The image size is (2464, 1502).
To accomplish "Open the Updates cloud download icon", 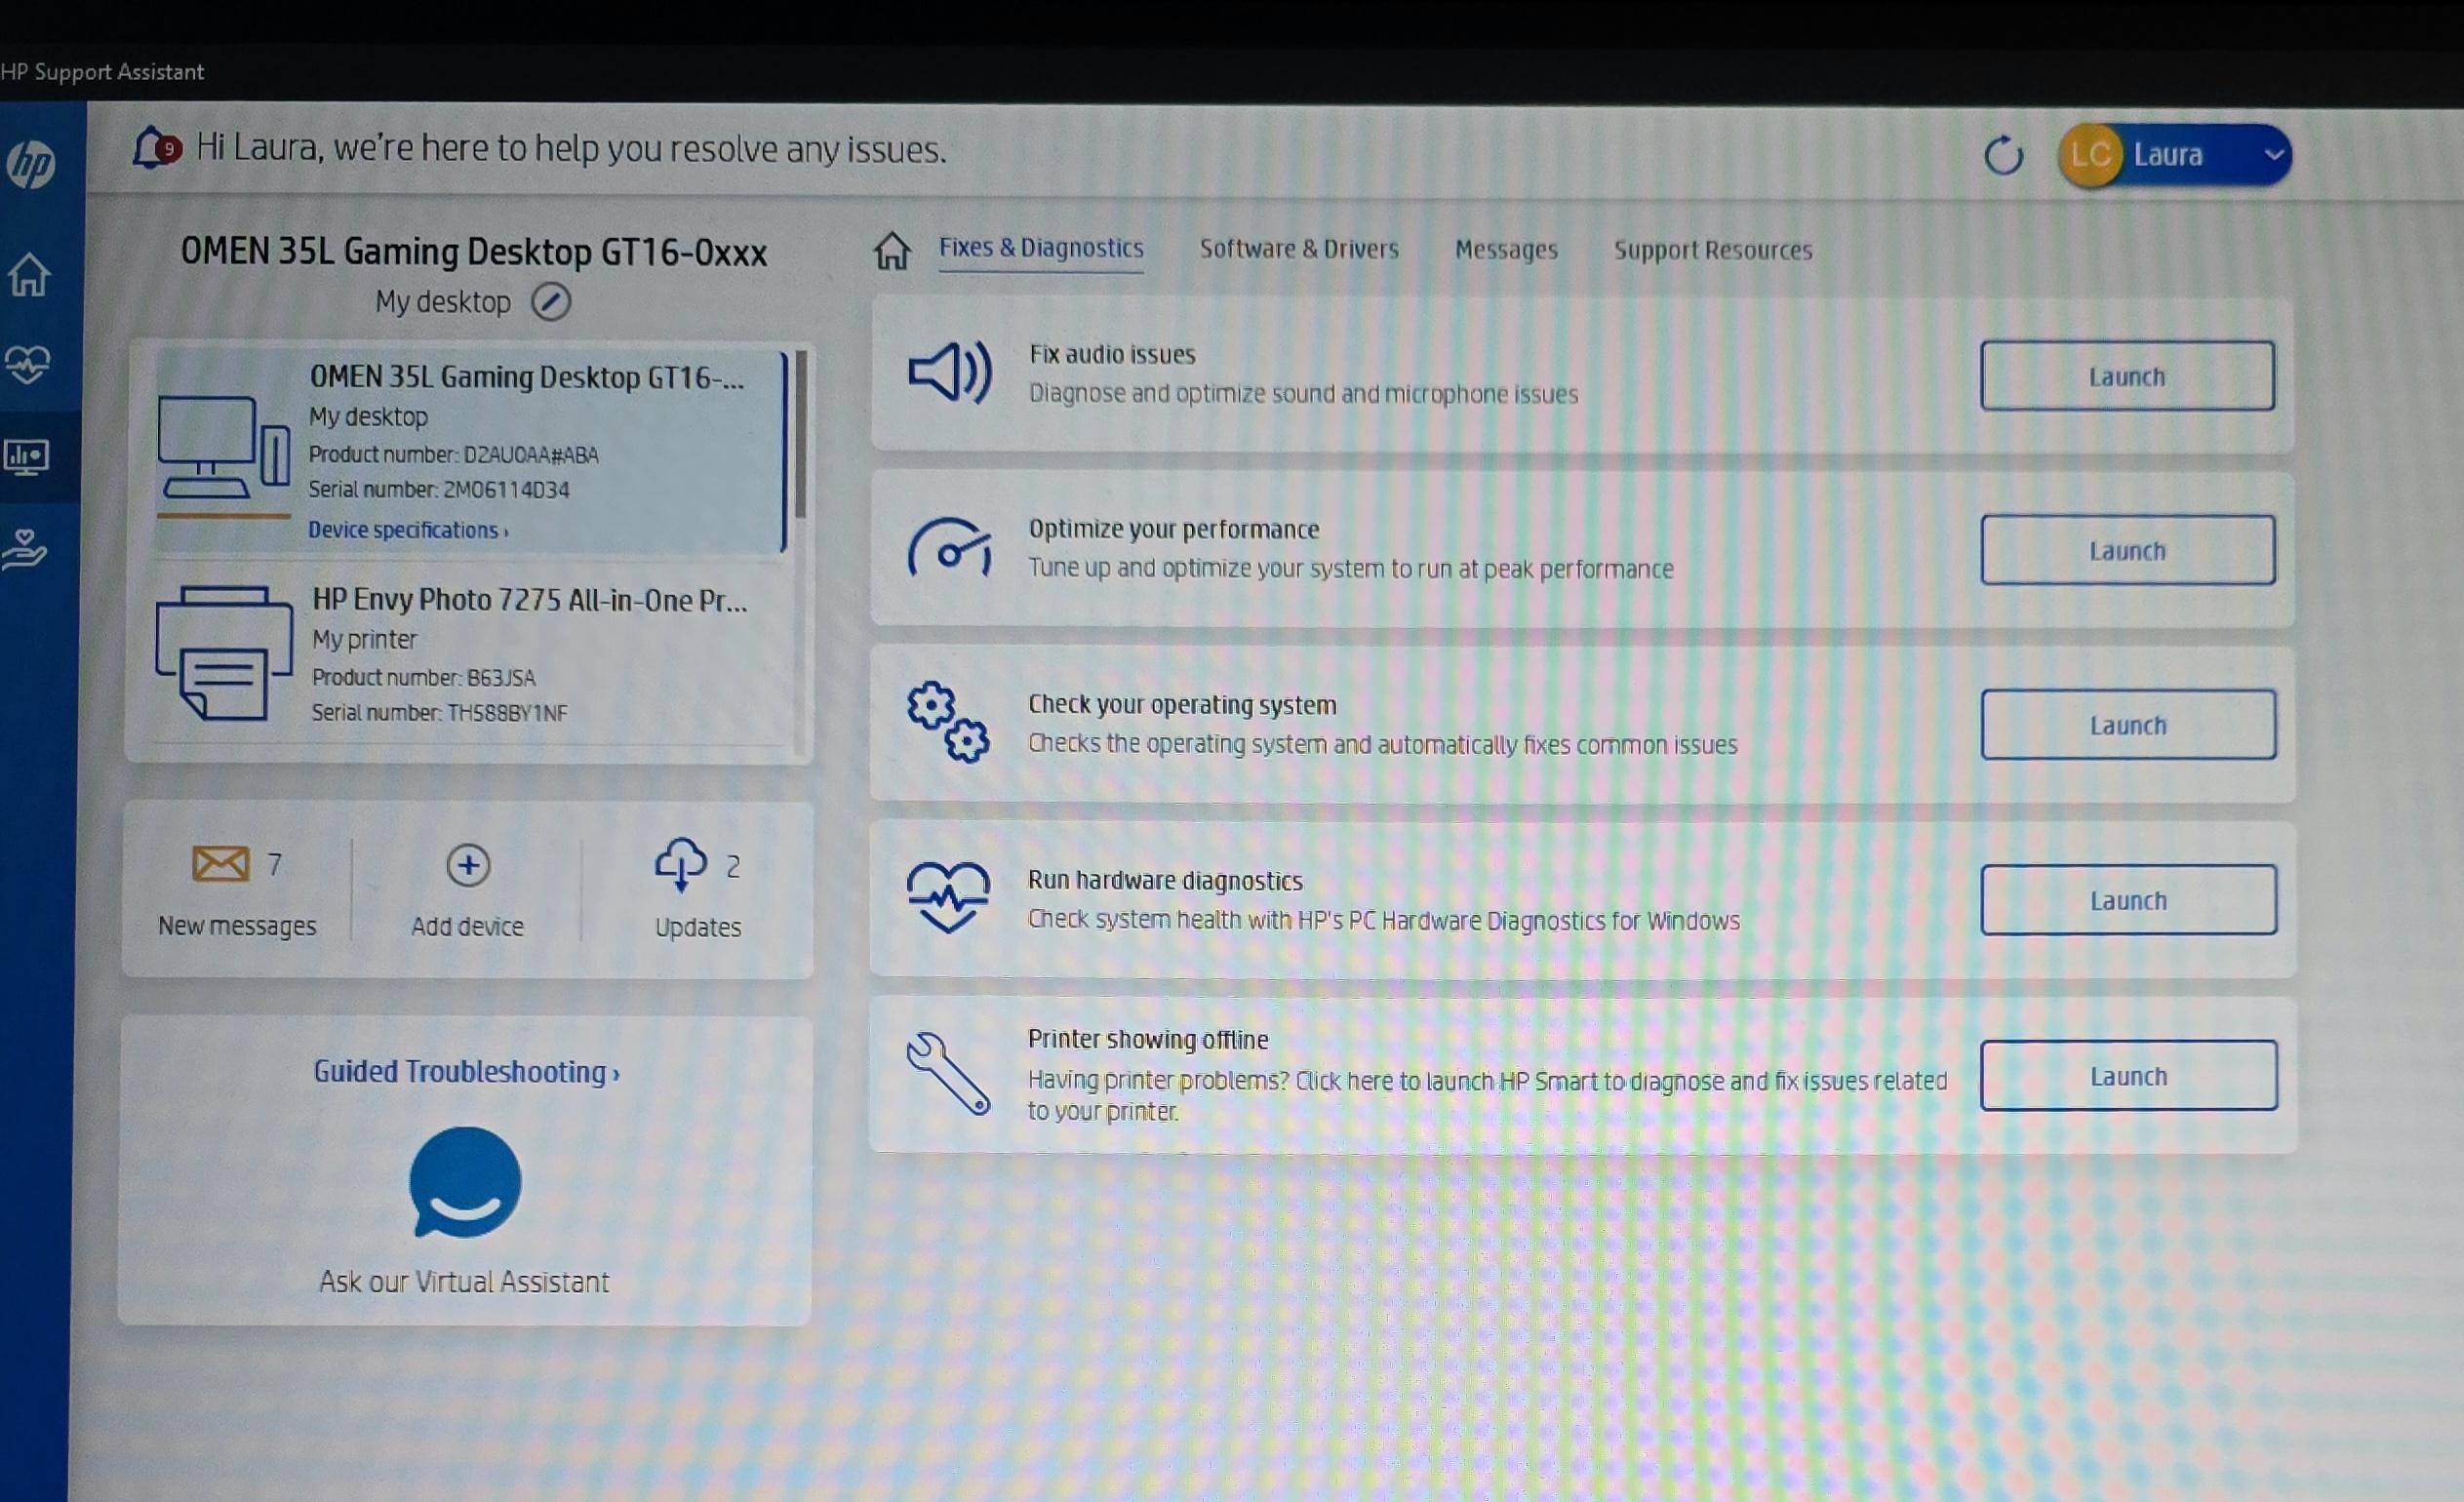I will 680,864.
